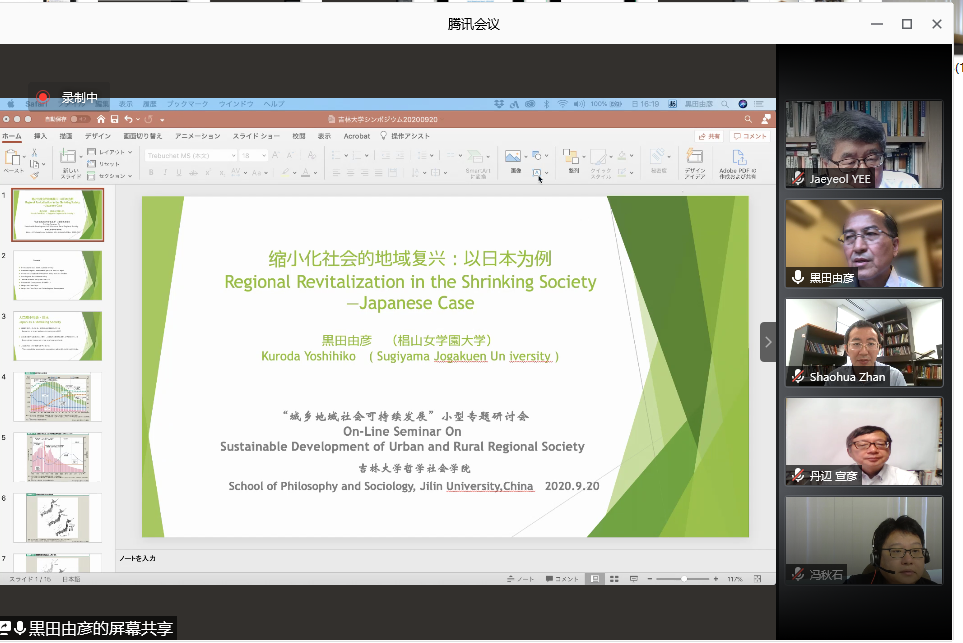
Task: Collapse the participant video panel arrow
Action: [767, 341]
